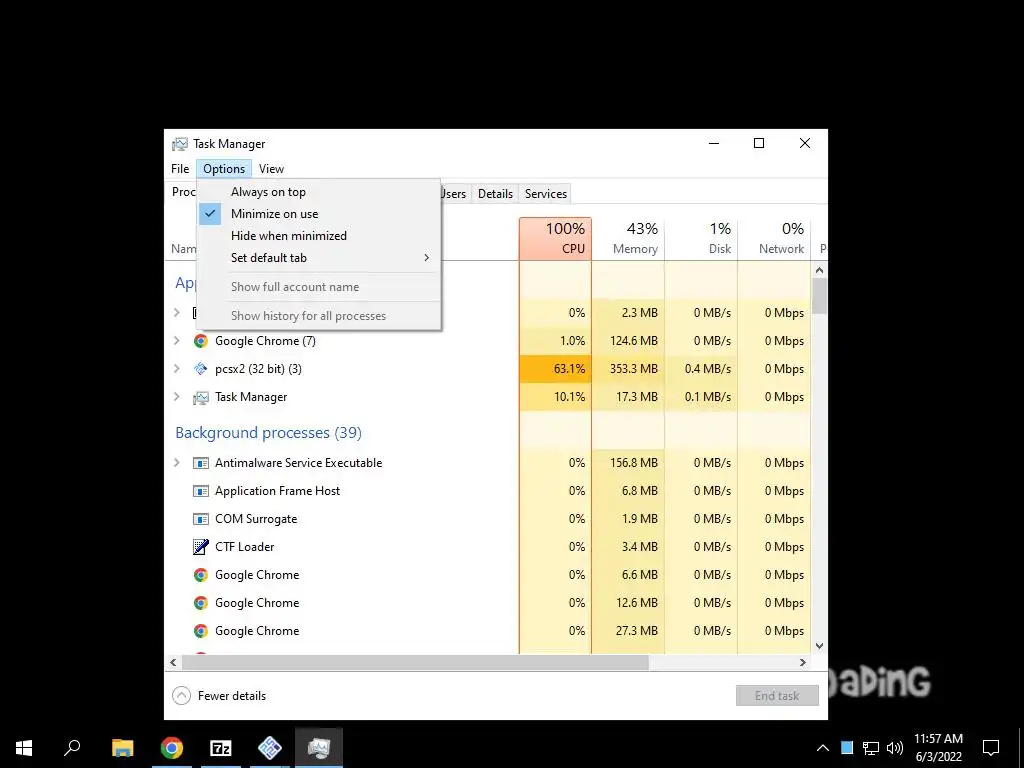This screenshot has height=768, width=1024.
Task: Click the horizontal scrollbar thumb
Action: point(415,662)
